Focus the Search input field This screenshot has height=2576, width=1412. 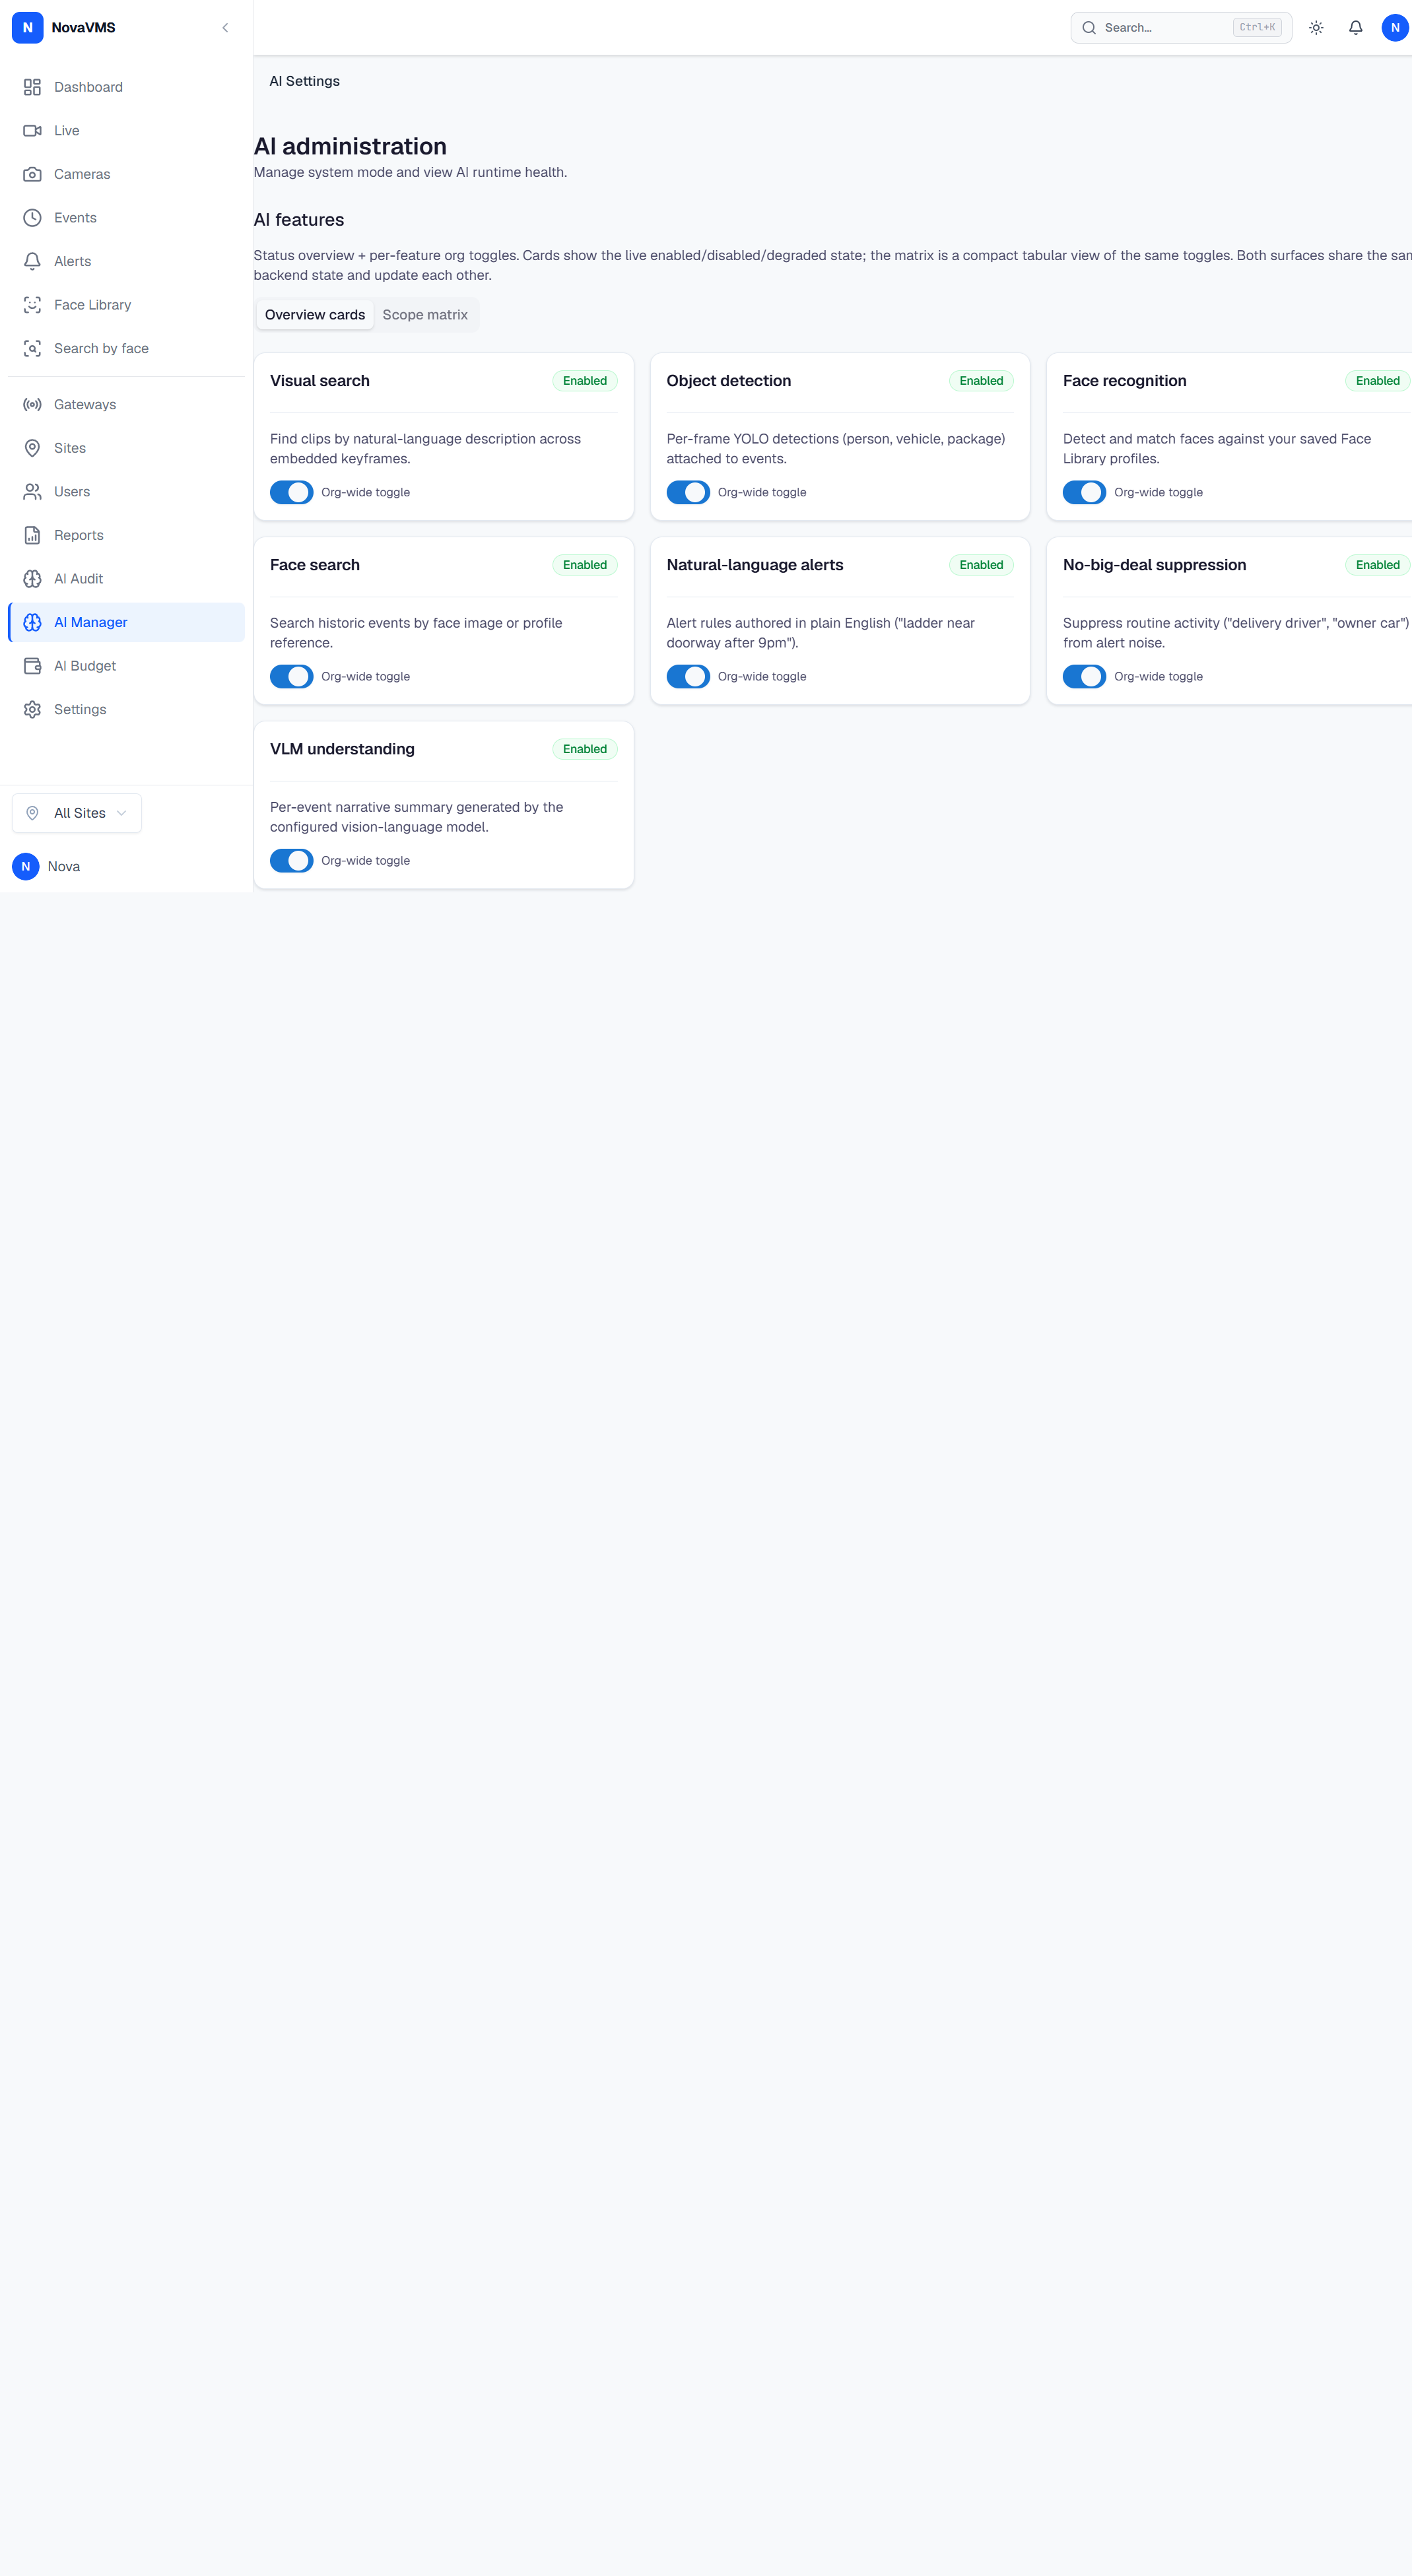tap(1181, 28)
